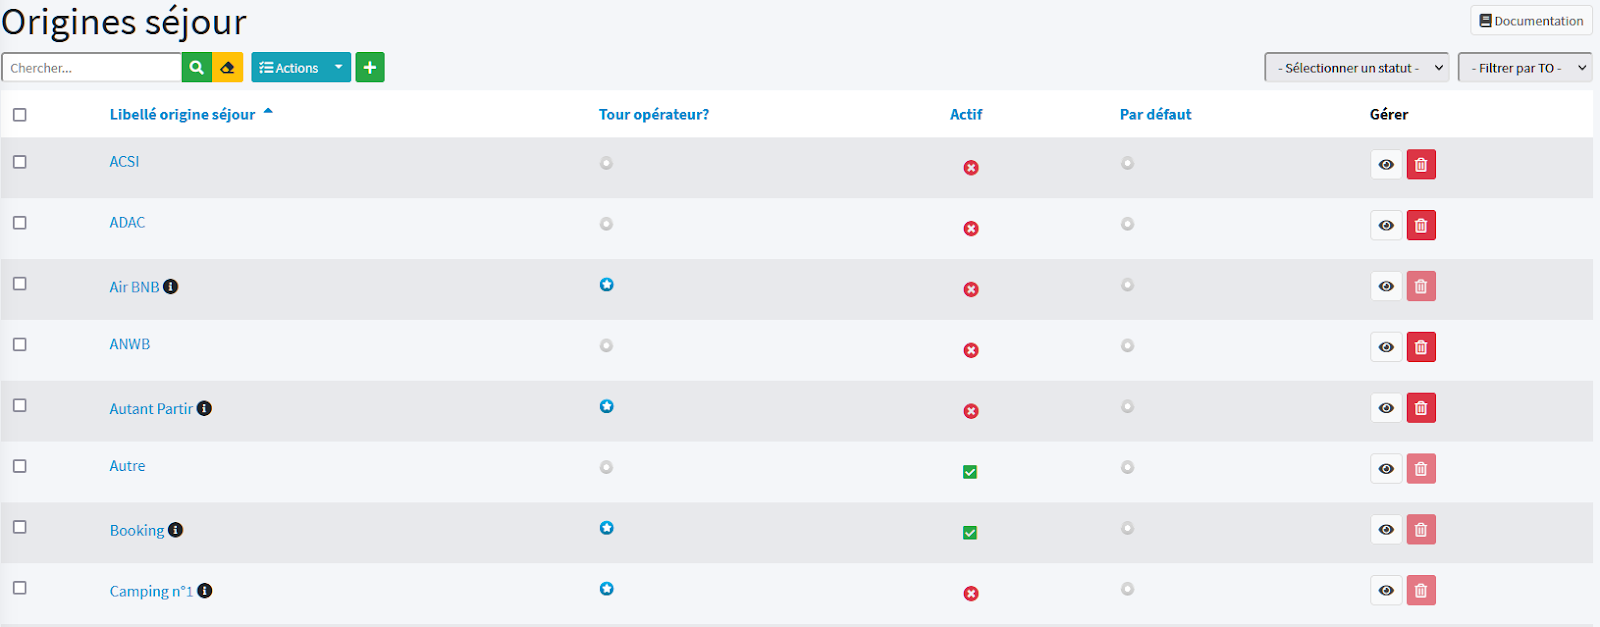This screenshot has height=627, width=1600.
Task: Check the select-all checkbox in table header
Action: pos(20,115)
